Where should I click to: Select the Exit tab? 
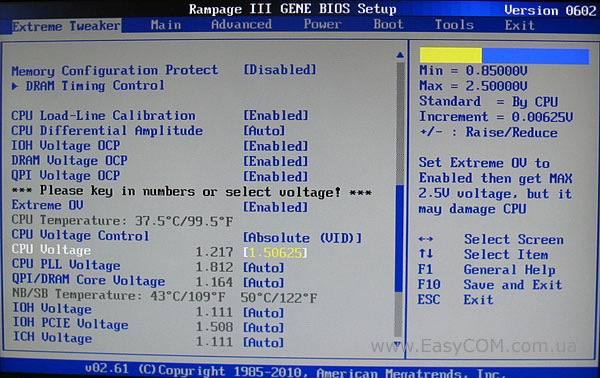click(519, 25)
